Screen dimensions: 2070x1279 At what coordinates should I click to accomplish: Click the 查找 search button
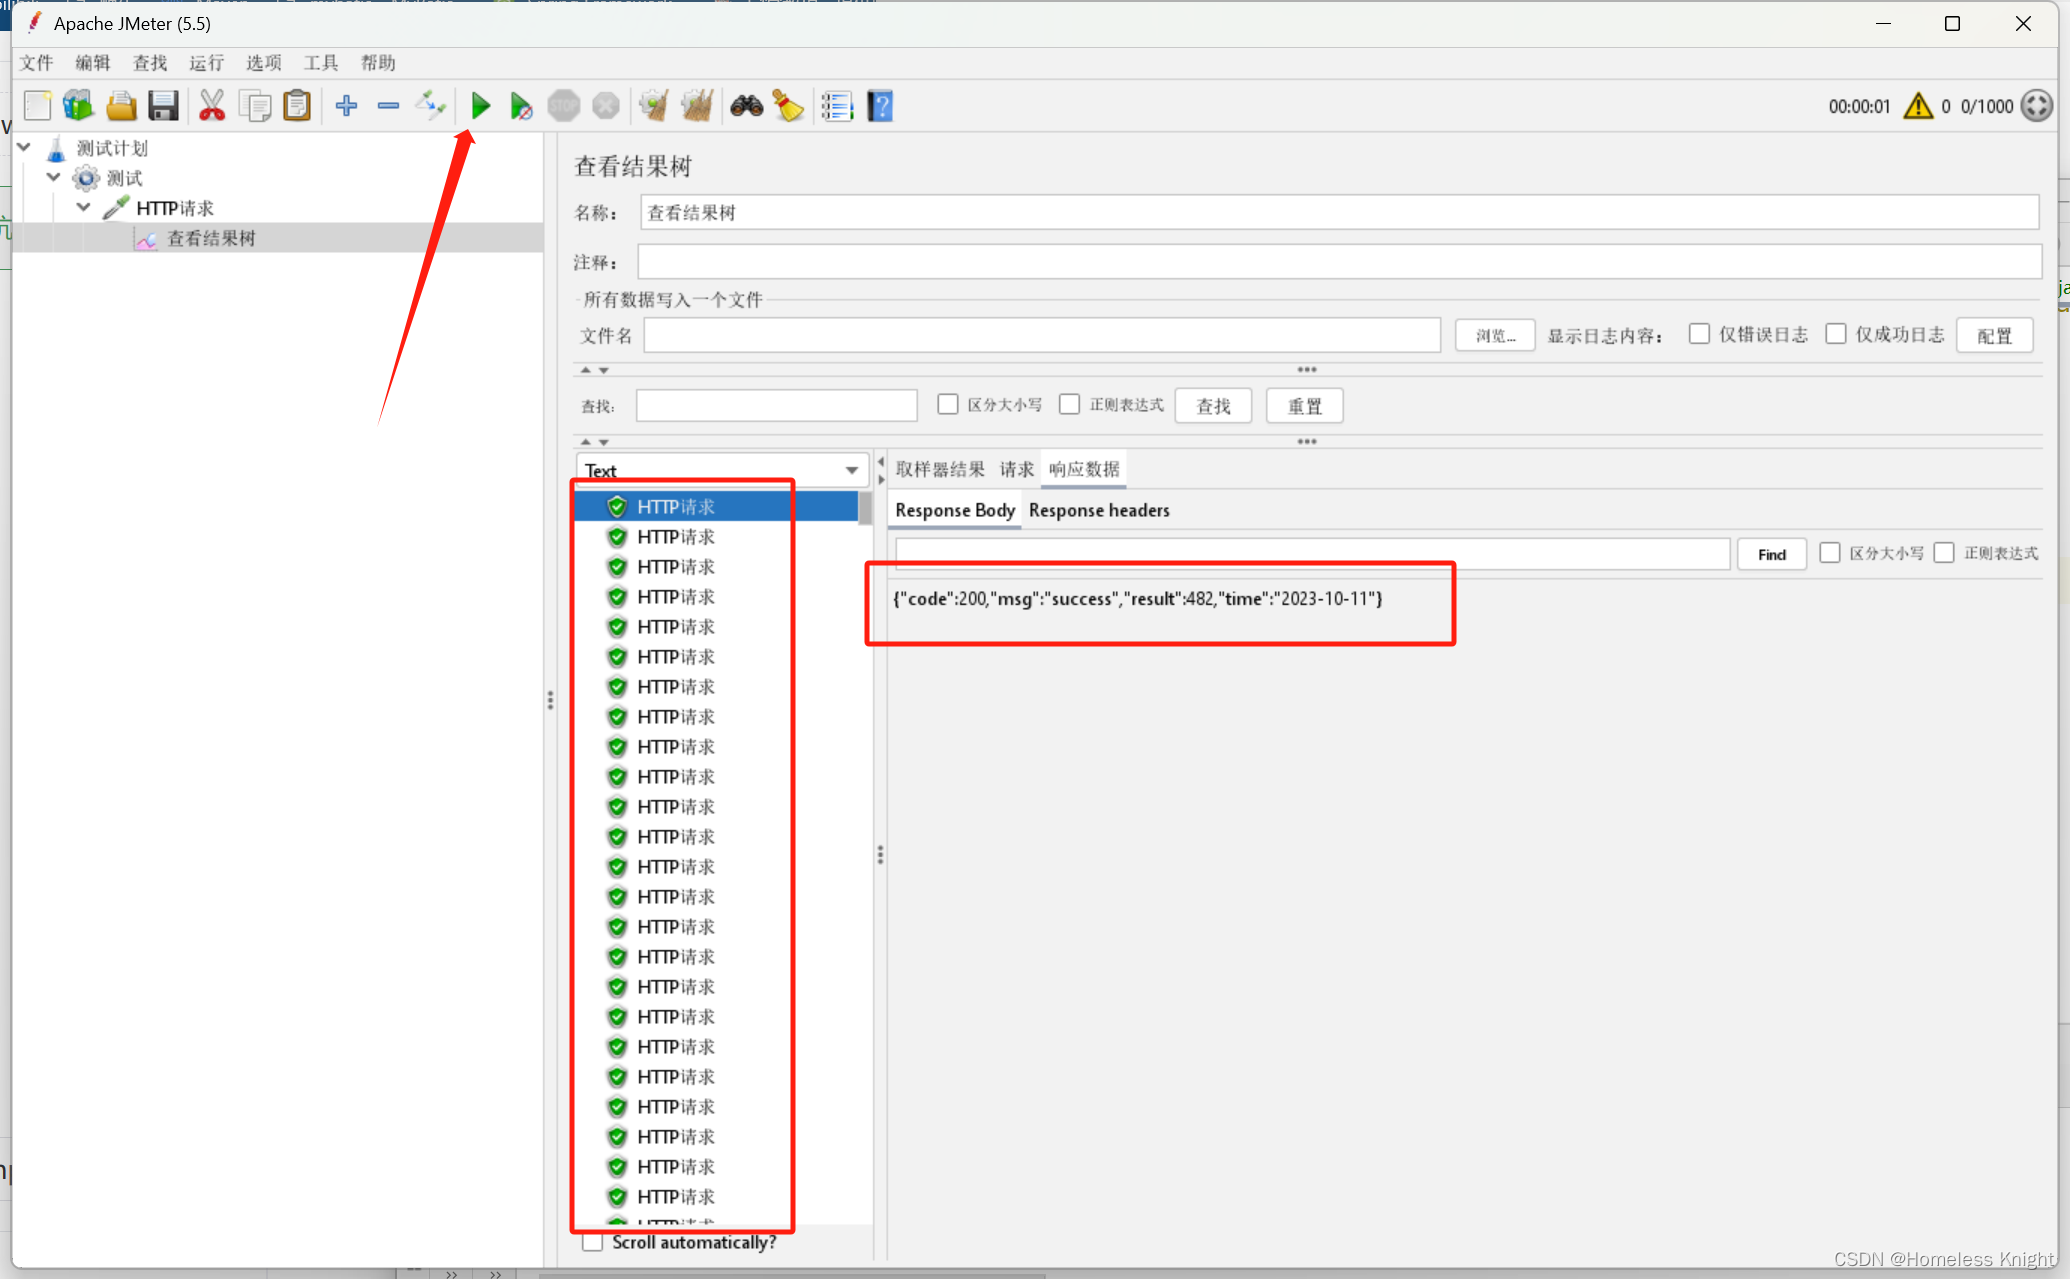(1213, 406)
